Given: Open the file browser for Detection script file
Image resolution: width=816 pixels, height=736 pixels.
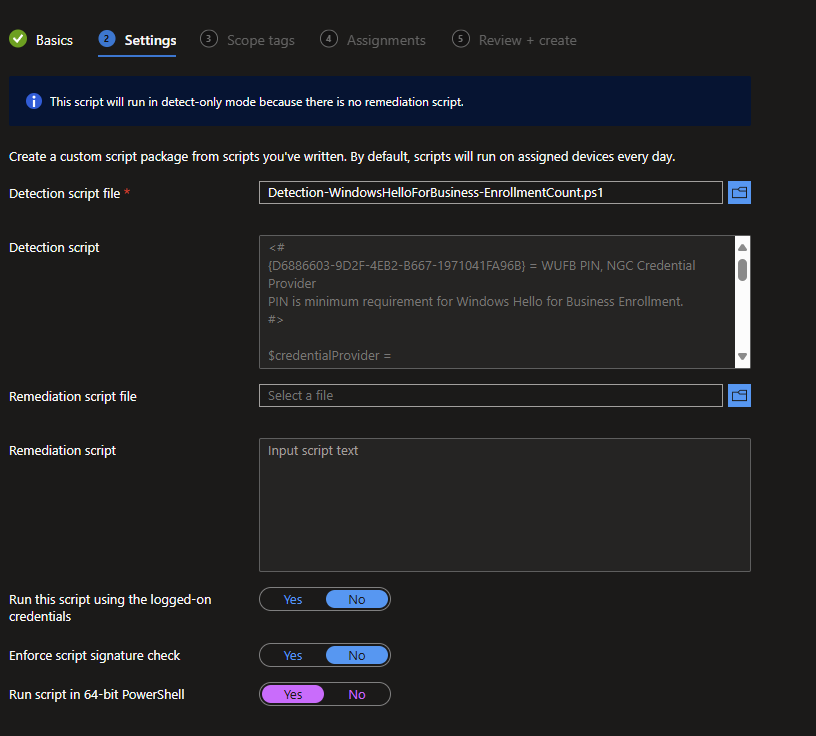Looking at the screenshot, I should [x=739, y=192].
